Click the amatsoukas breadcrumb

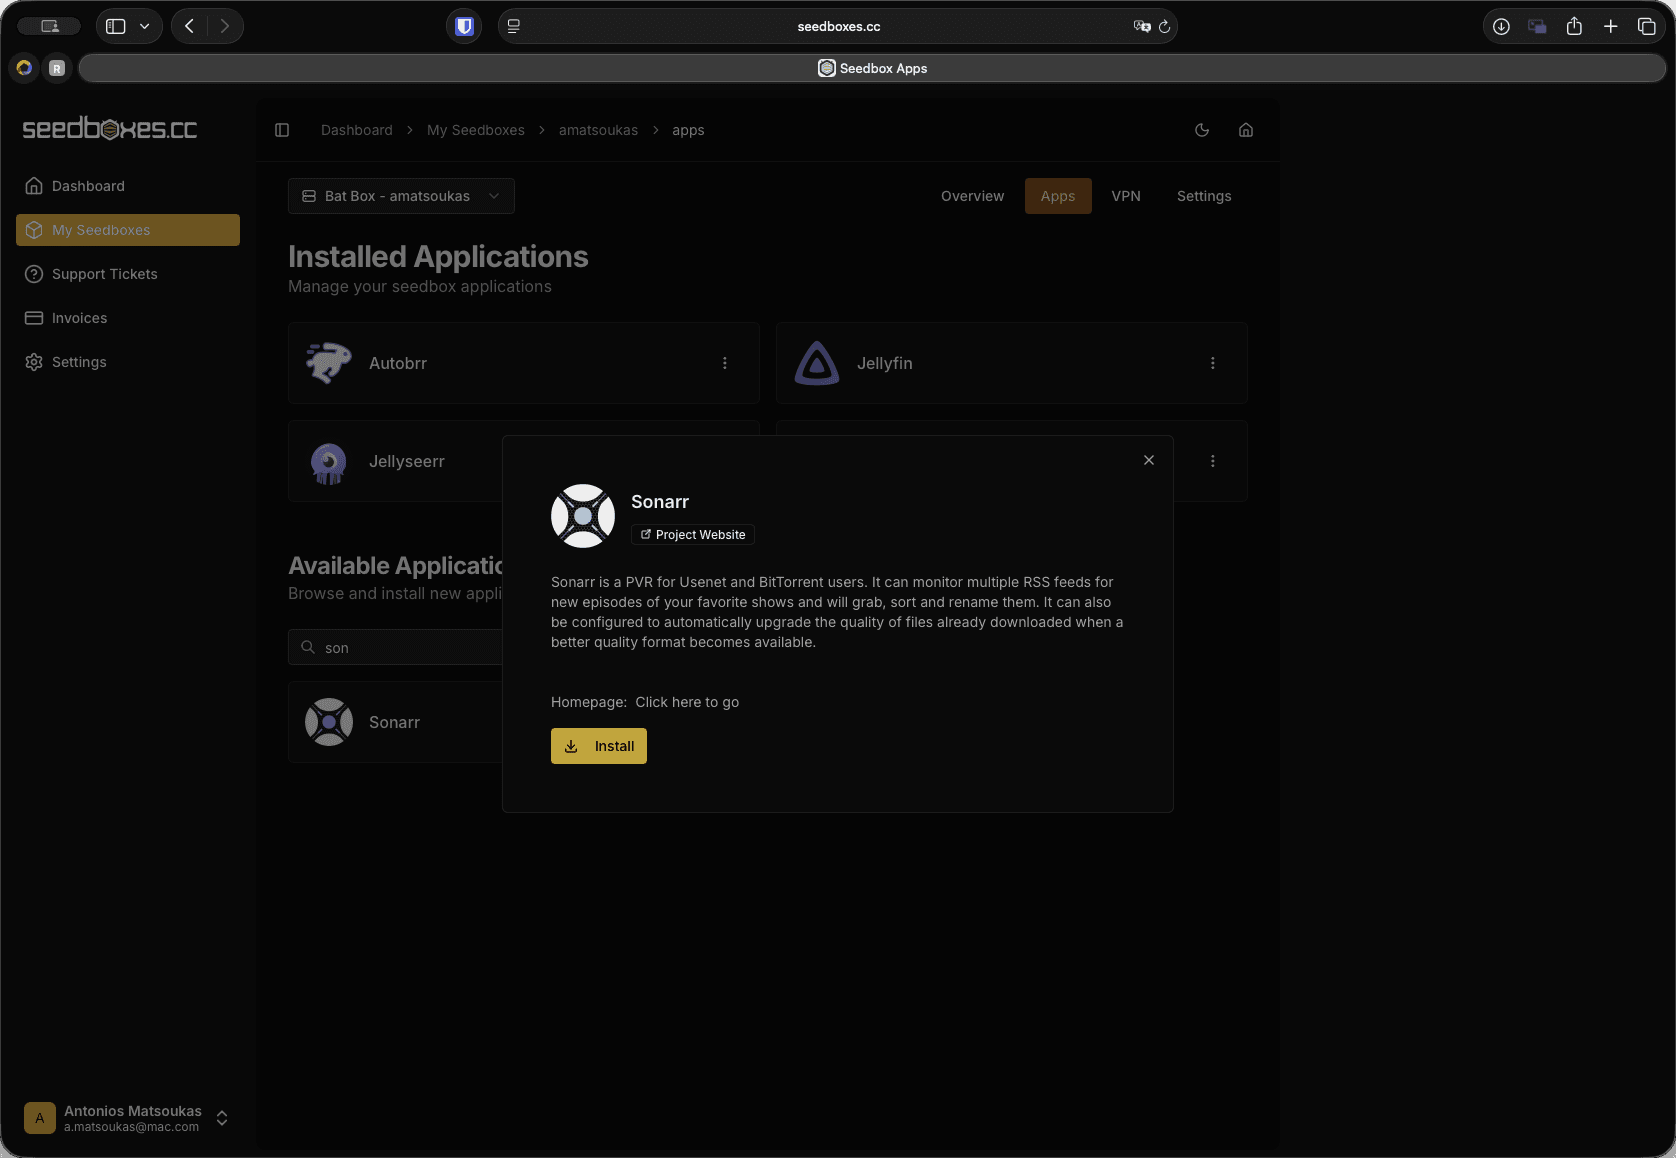click(598, 130)
